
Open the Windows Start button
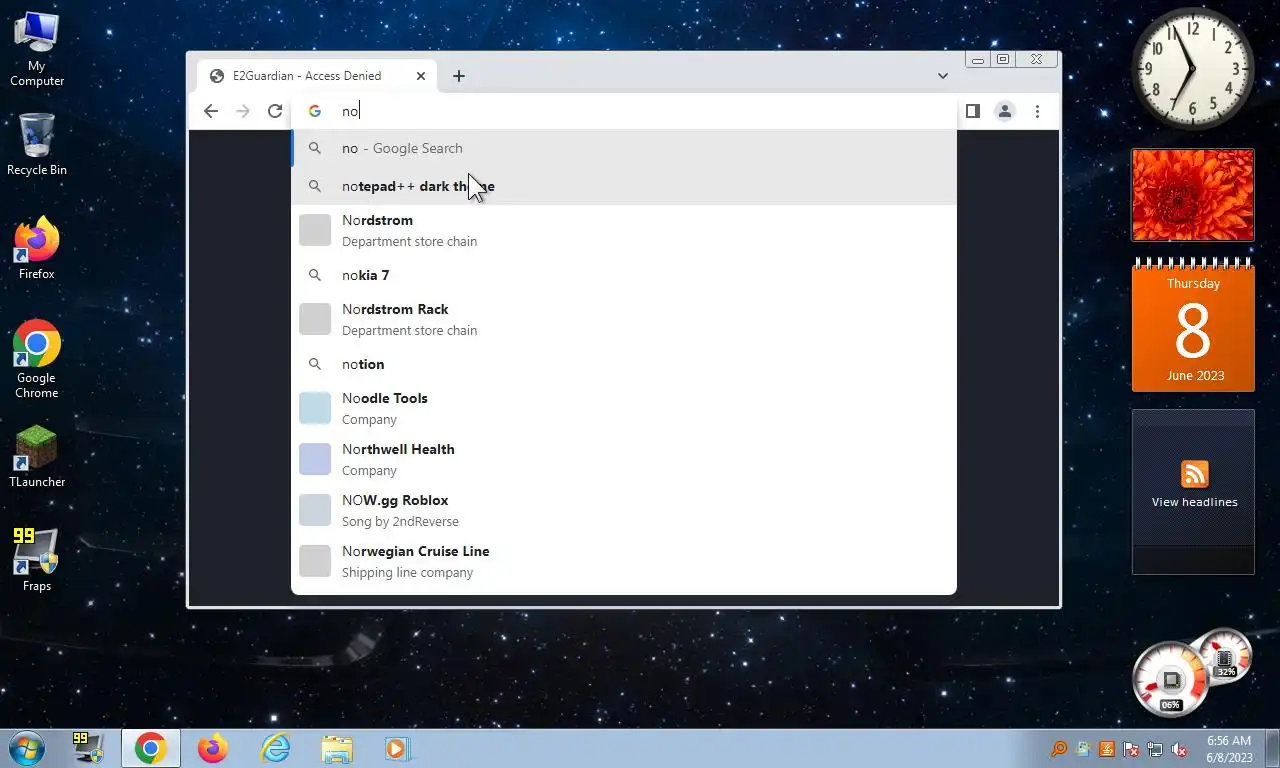(27, 748)
